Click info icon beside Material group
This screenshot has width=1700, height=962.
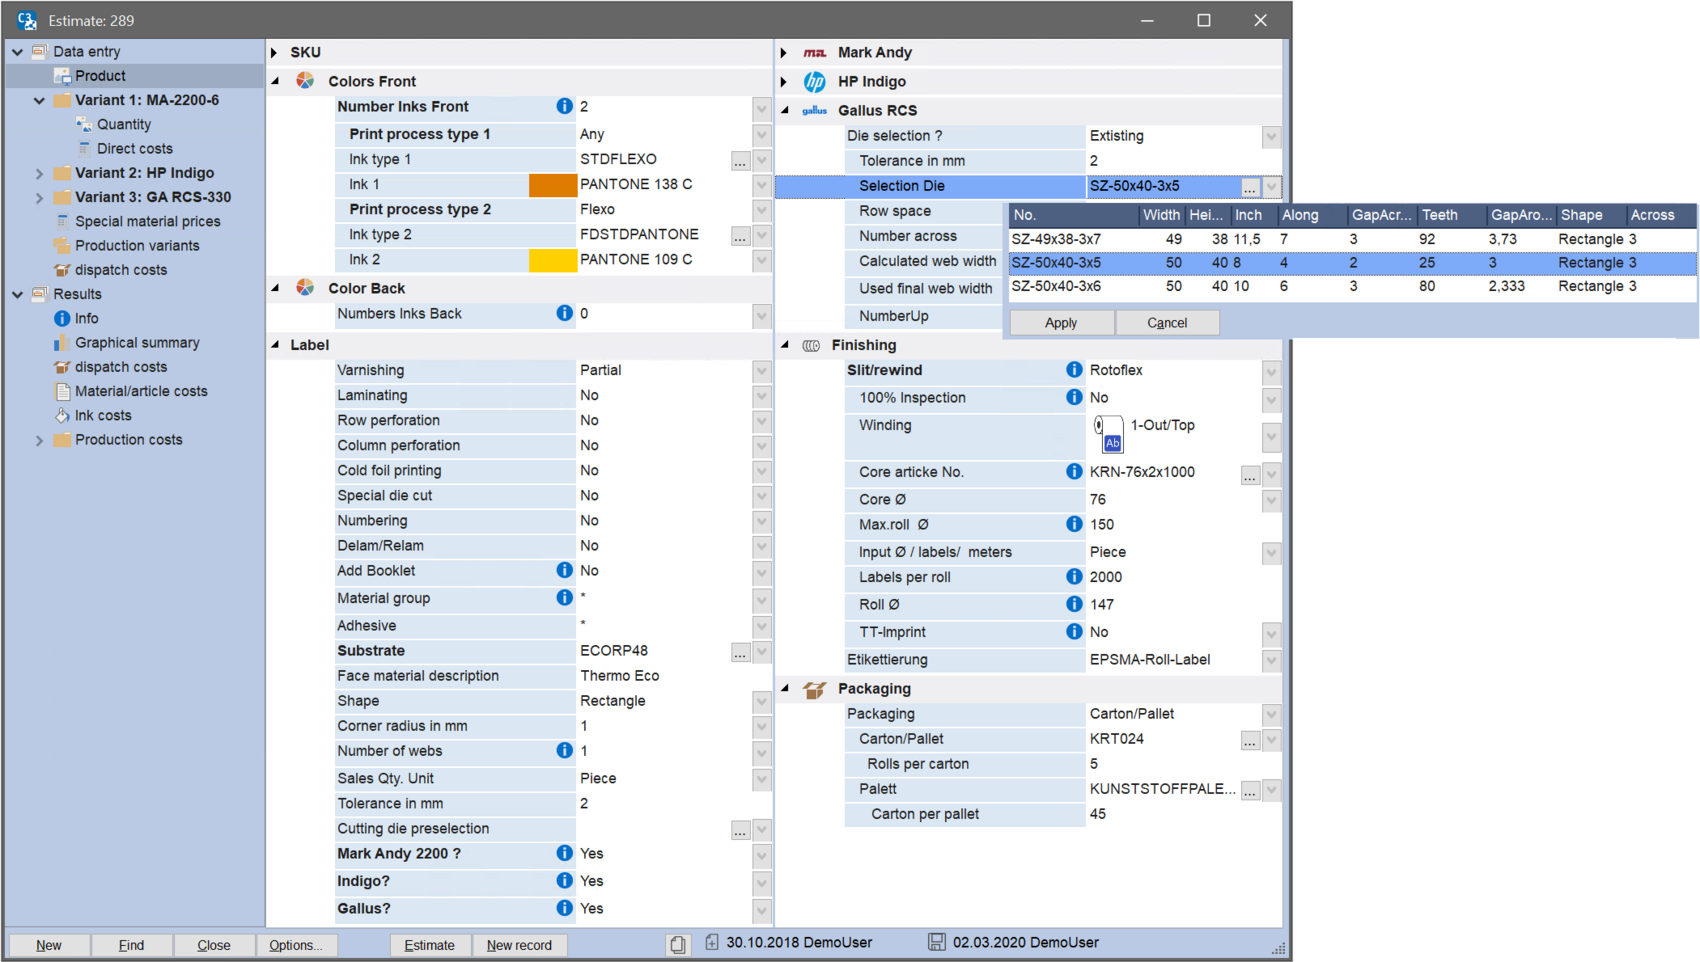[x=564, y=597]
